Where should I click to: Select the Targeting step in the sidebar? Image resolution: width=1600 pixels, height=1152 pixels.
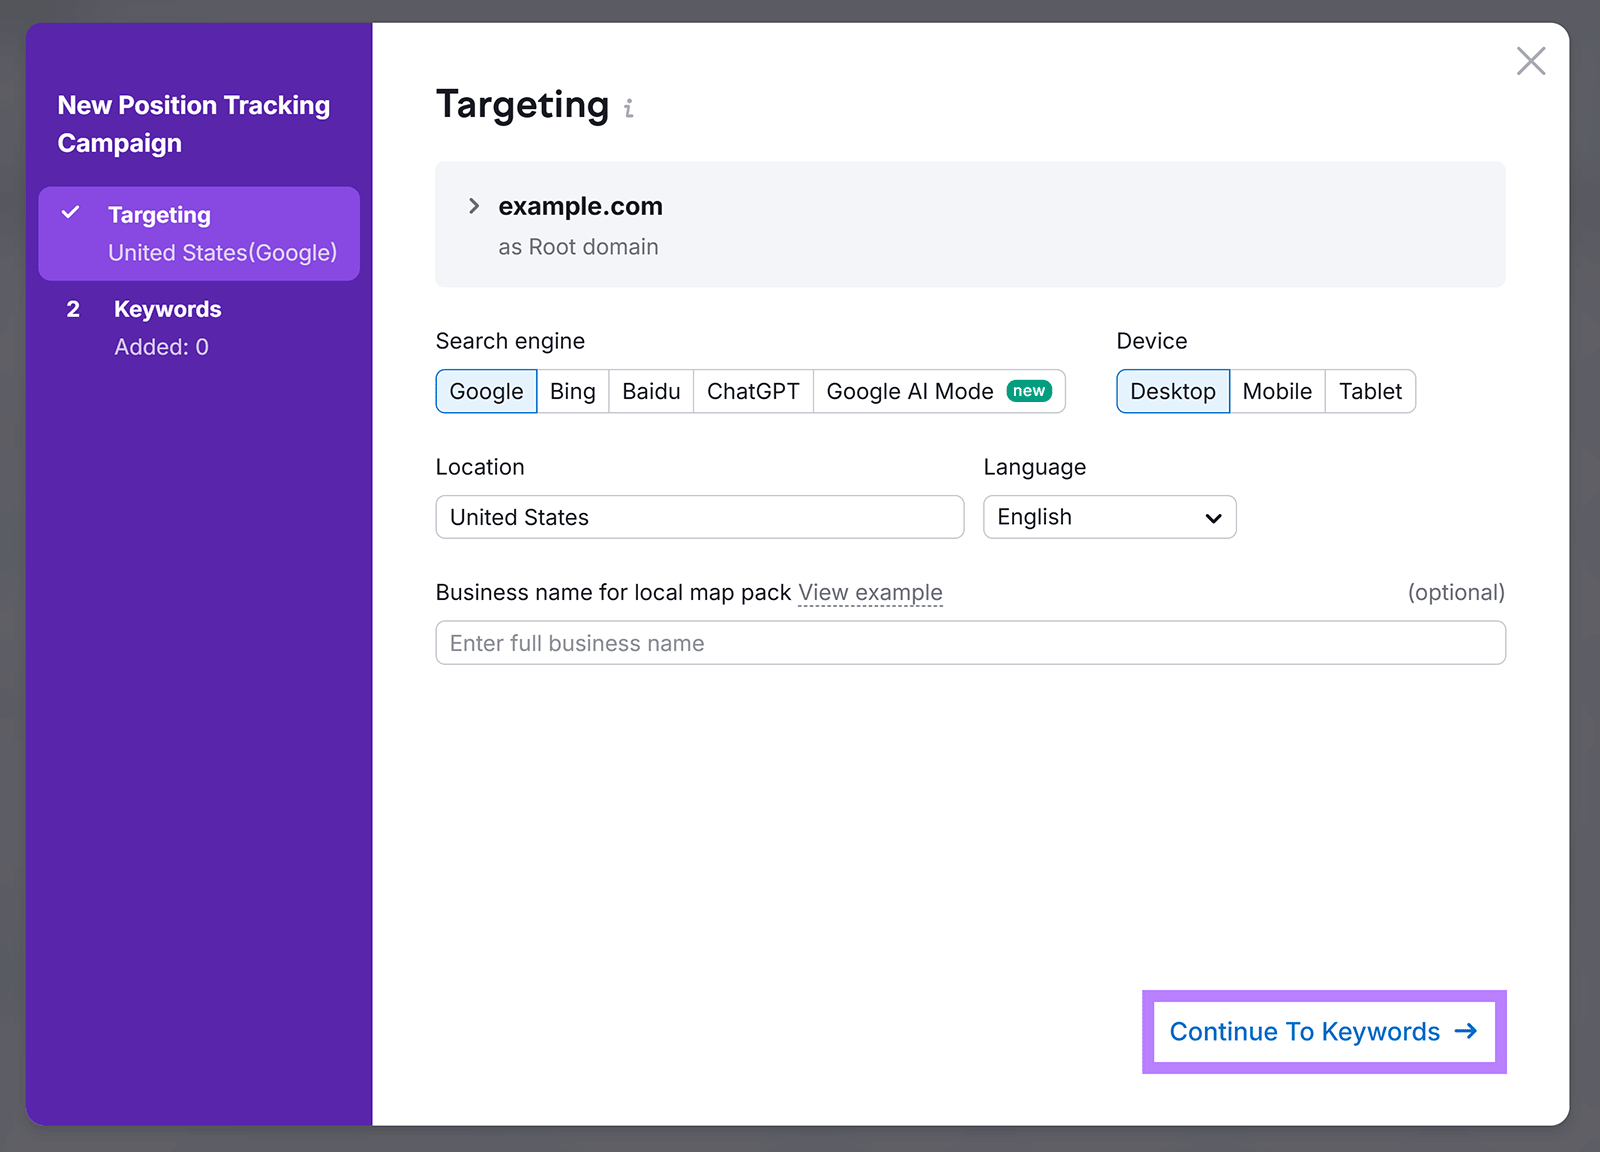coord(159,214)
